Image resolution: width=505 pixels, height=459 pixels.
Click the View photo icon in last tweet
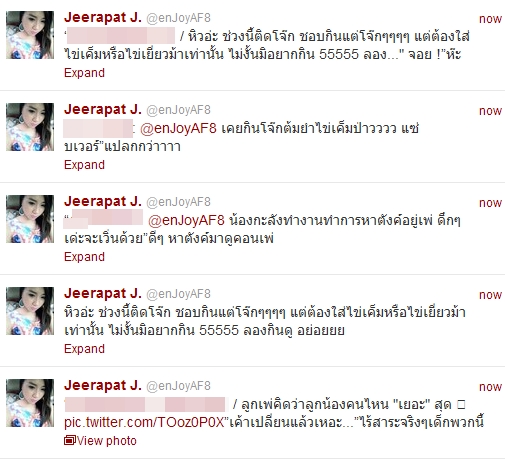click(70, 441)
